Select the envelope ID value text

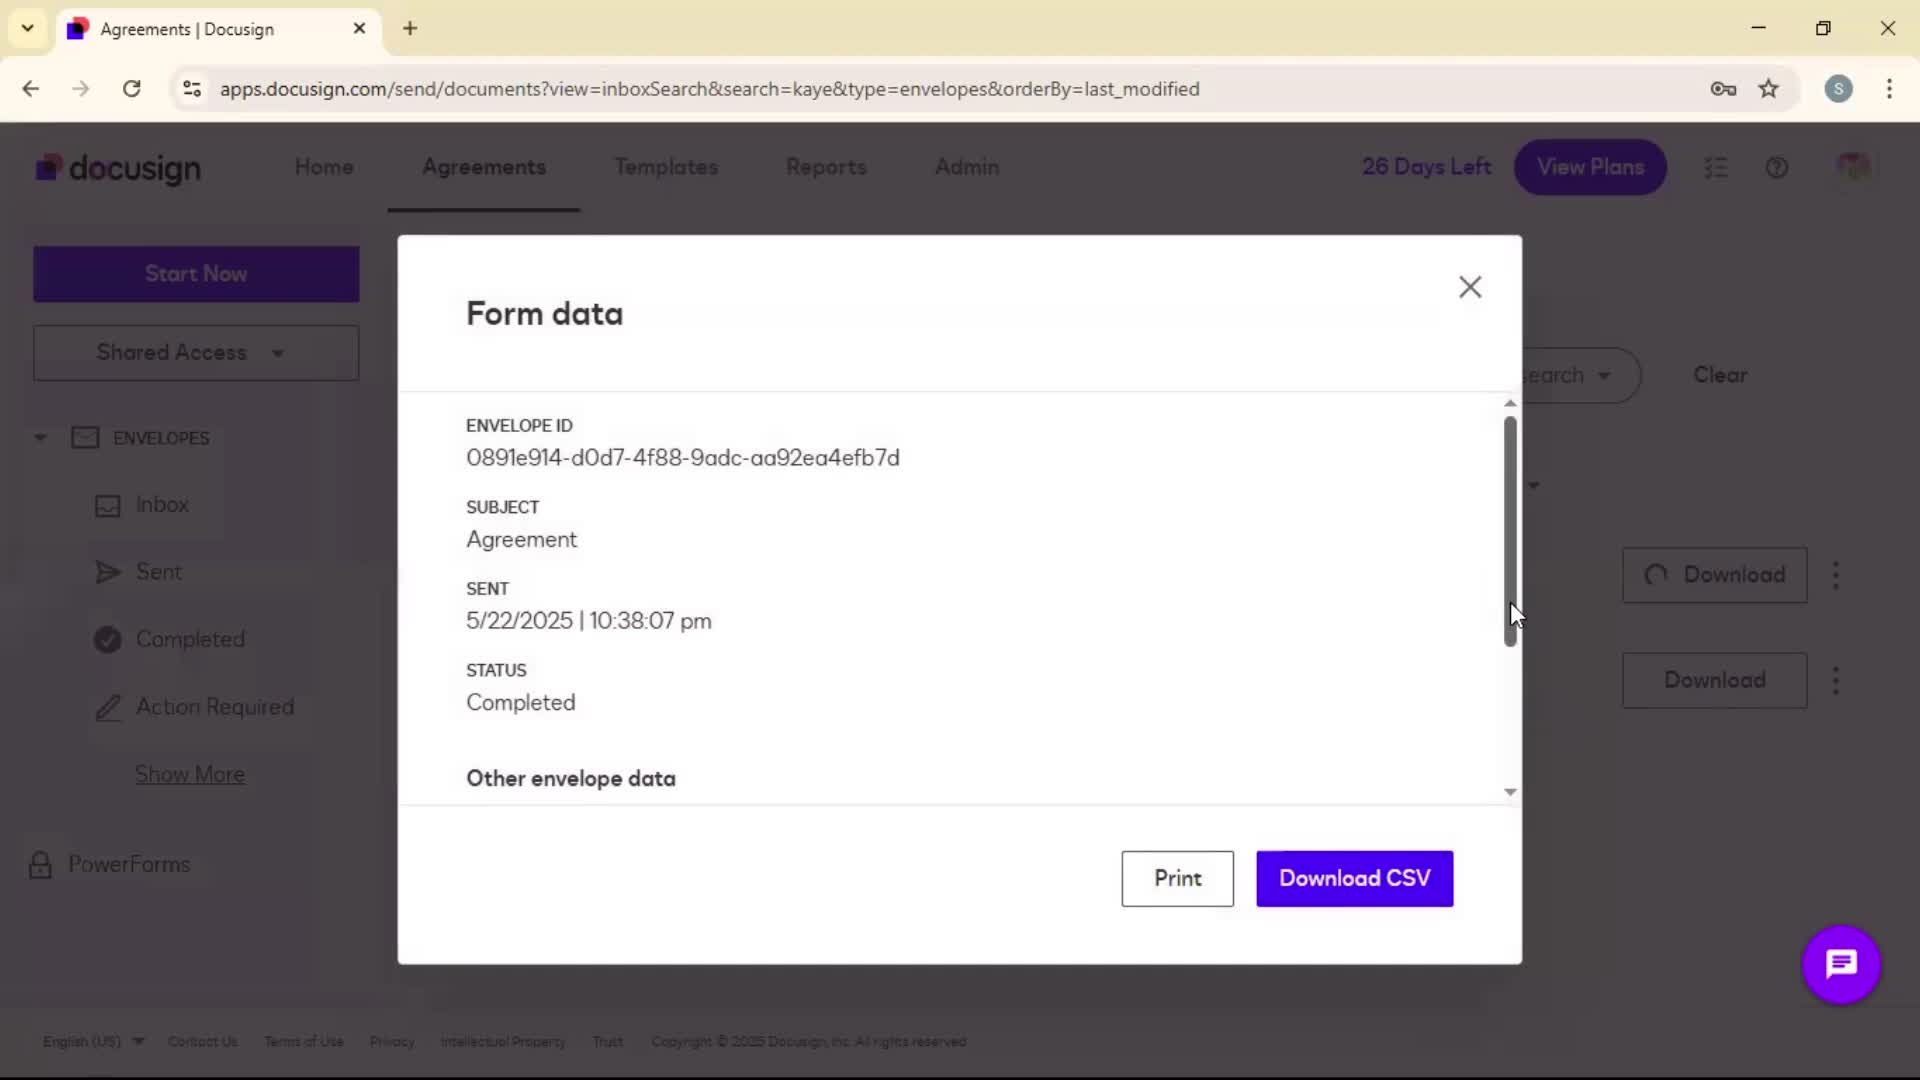683,457
